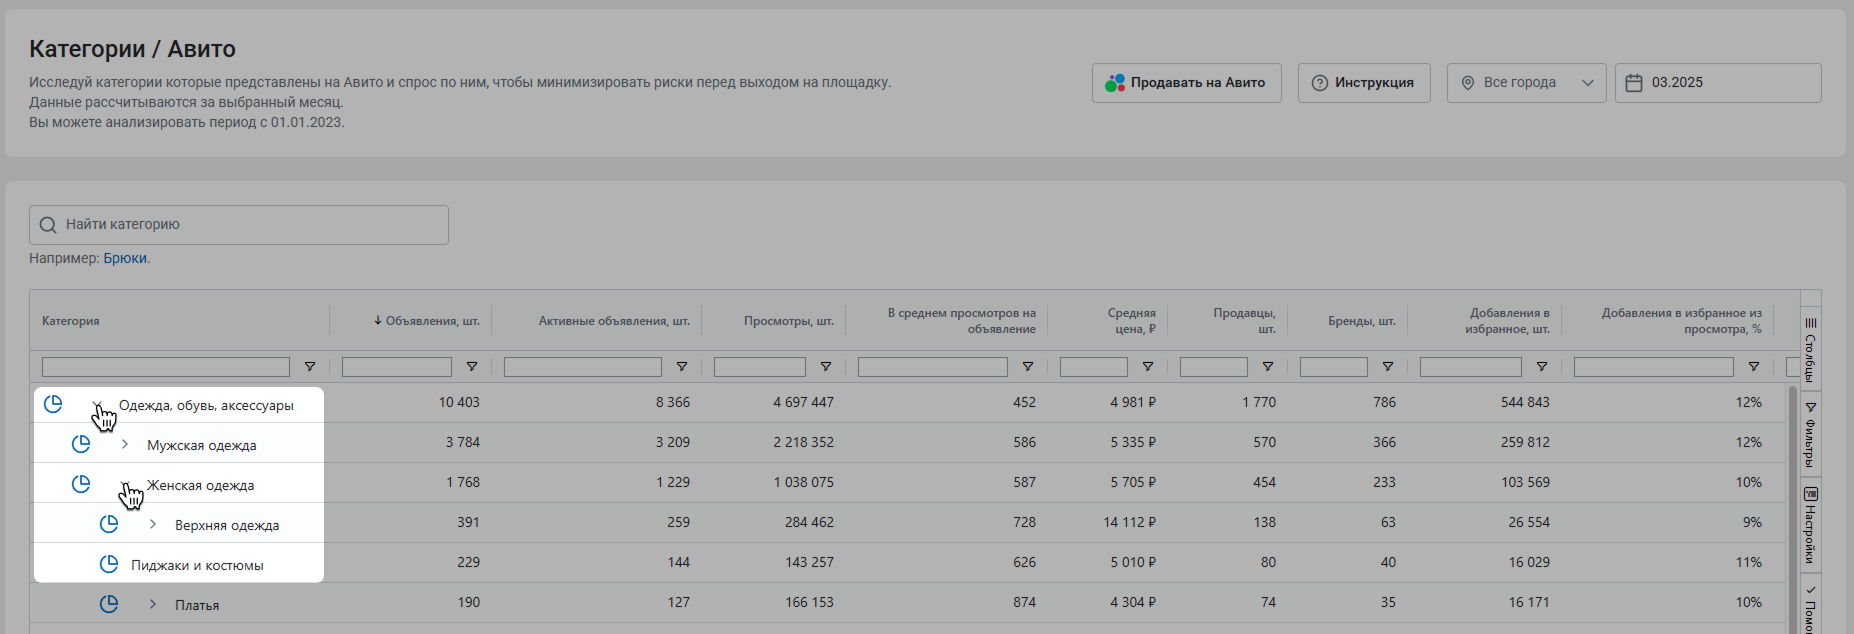The image size is (1854, 634).
Task: Open the Фильтры side panel tab
Action: point(1811,434)
